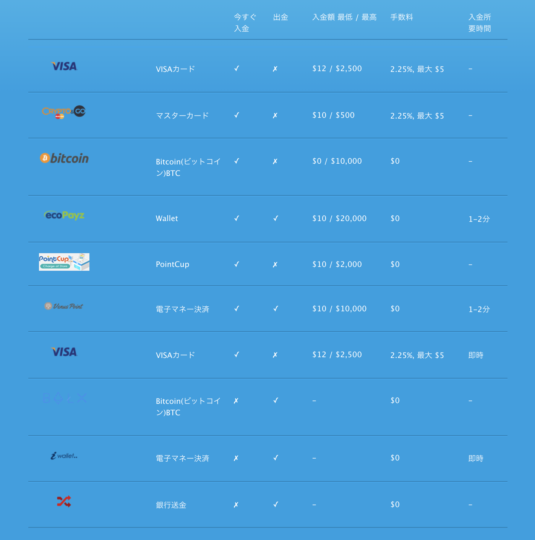Click the iWallet logo

[x=64, y=456]
